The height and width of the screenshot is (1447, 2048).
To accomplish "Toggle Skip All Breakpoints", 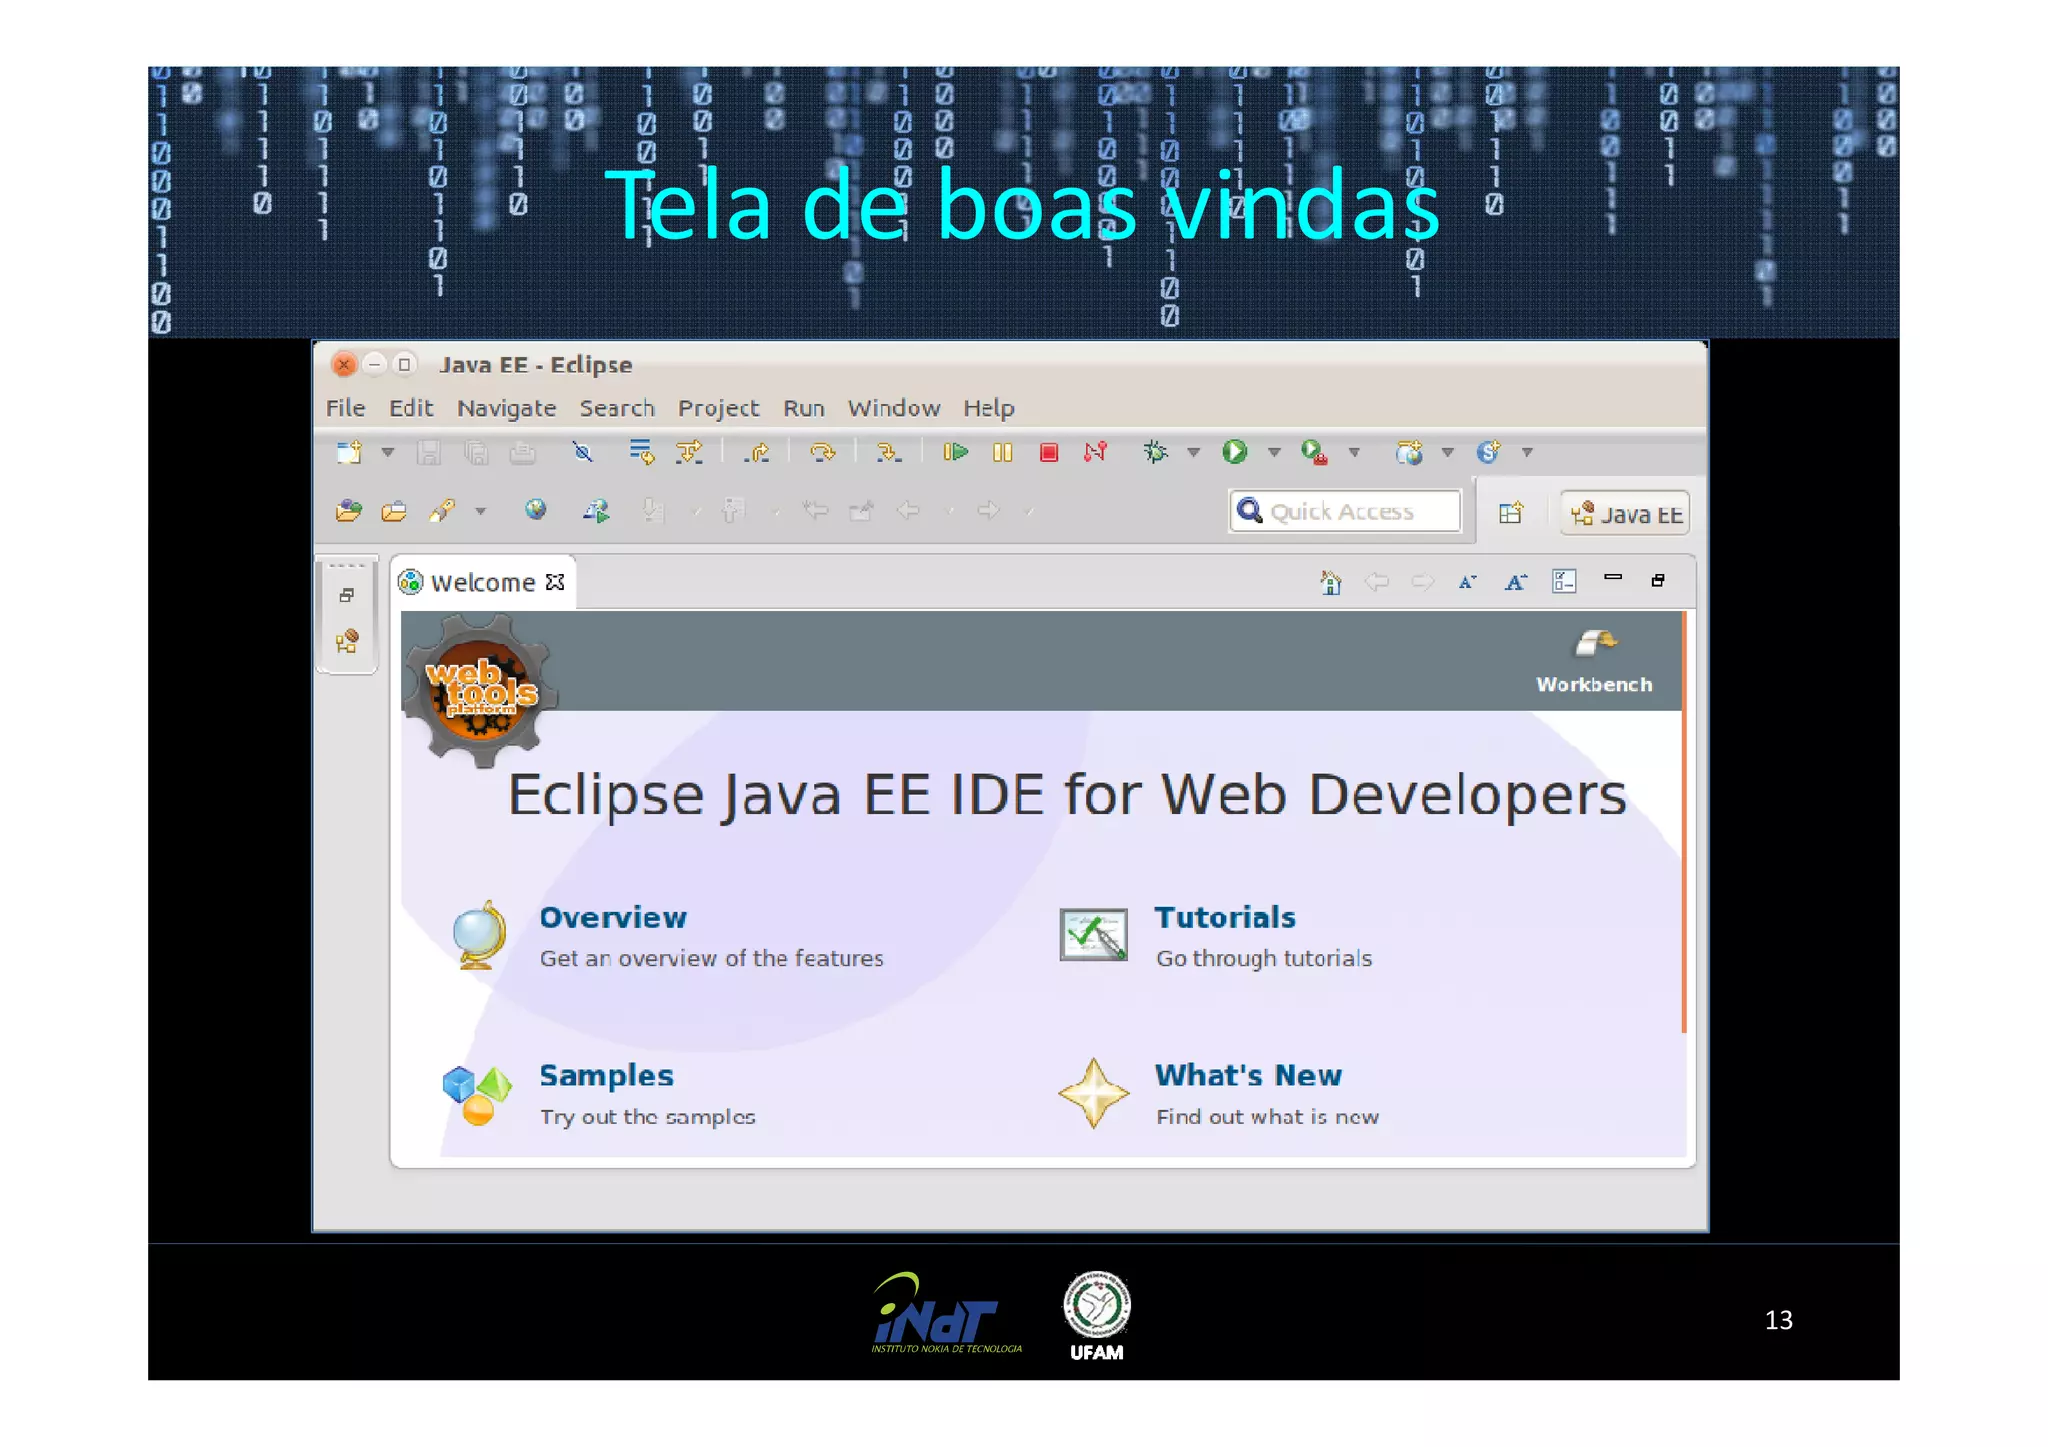I will pyautogui.click(x=582, y=452).
